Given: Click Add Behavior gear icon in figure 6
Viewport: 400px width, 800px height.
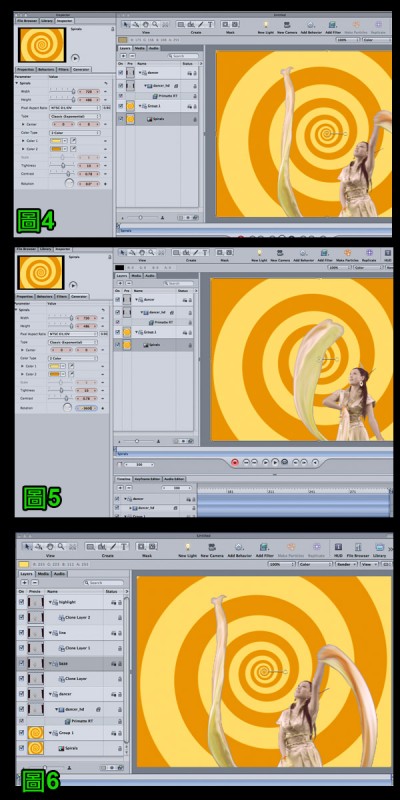Looking at the screenshot, I should click(x=238, y=547).
